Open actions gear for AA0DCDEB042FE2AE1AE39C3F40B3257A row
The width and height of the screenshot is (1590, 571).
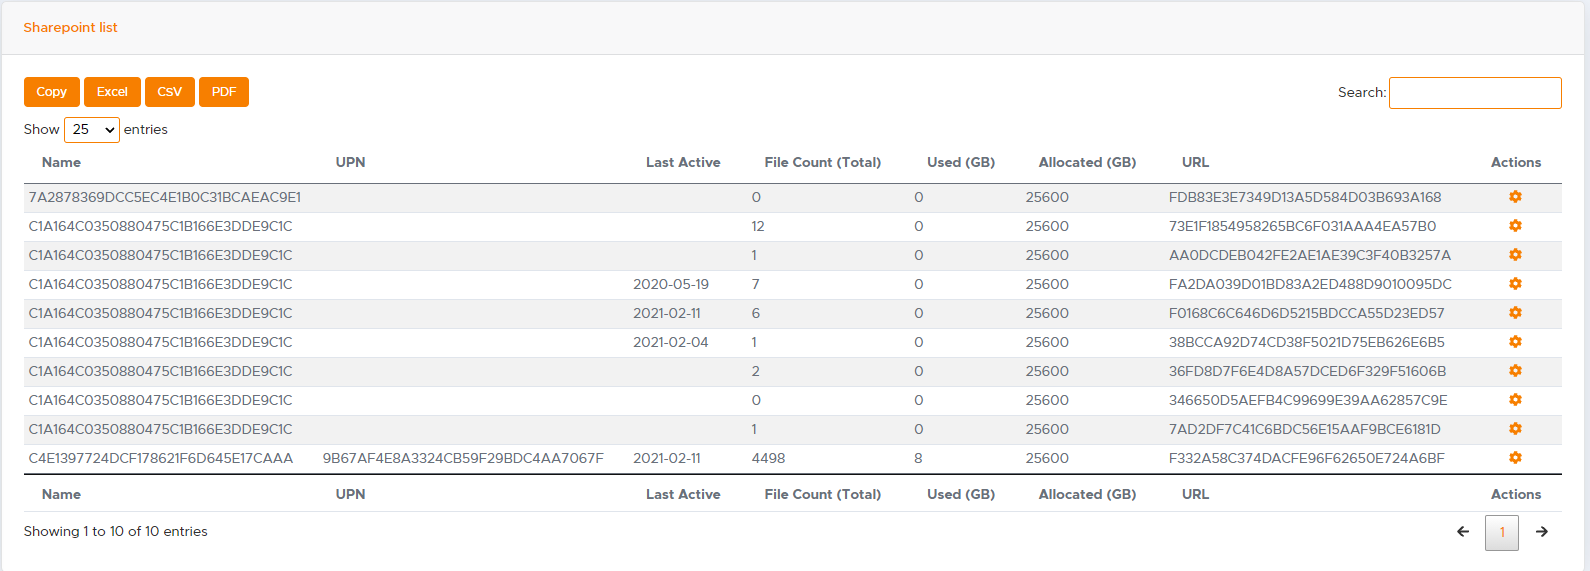[1515, 255]
